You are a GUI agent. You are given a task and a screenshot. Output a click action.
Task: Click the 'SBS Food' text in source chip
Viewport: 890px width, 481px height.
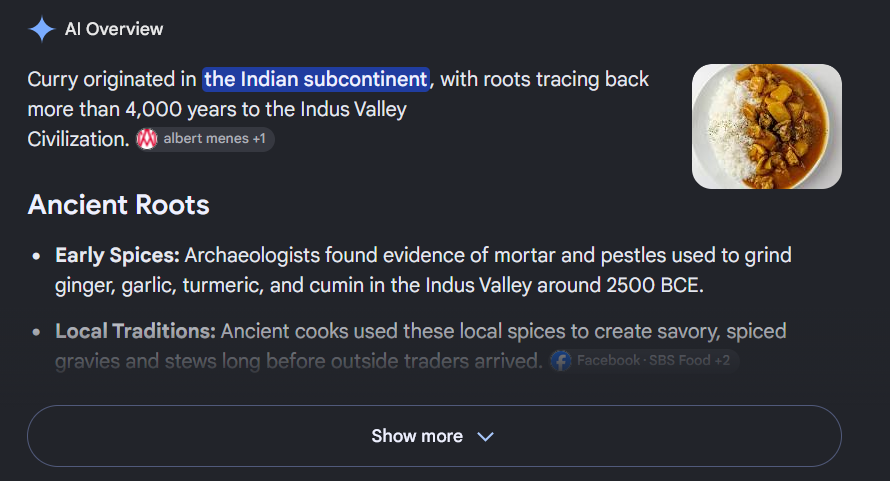(679, 361)
